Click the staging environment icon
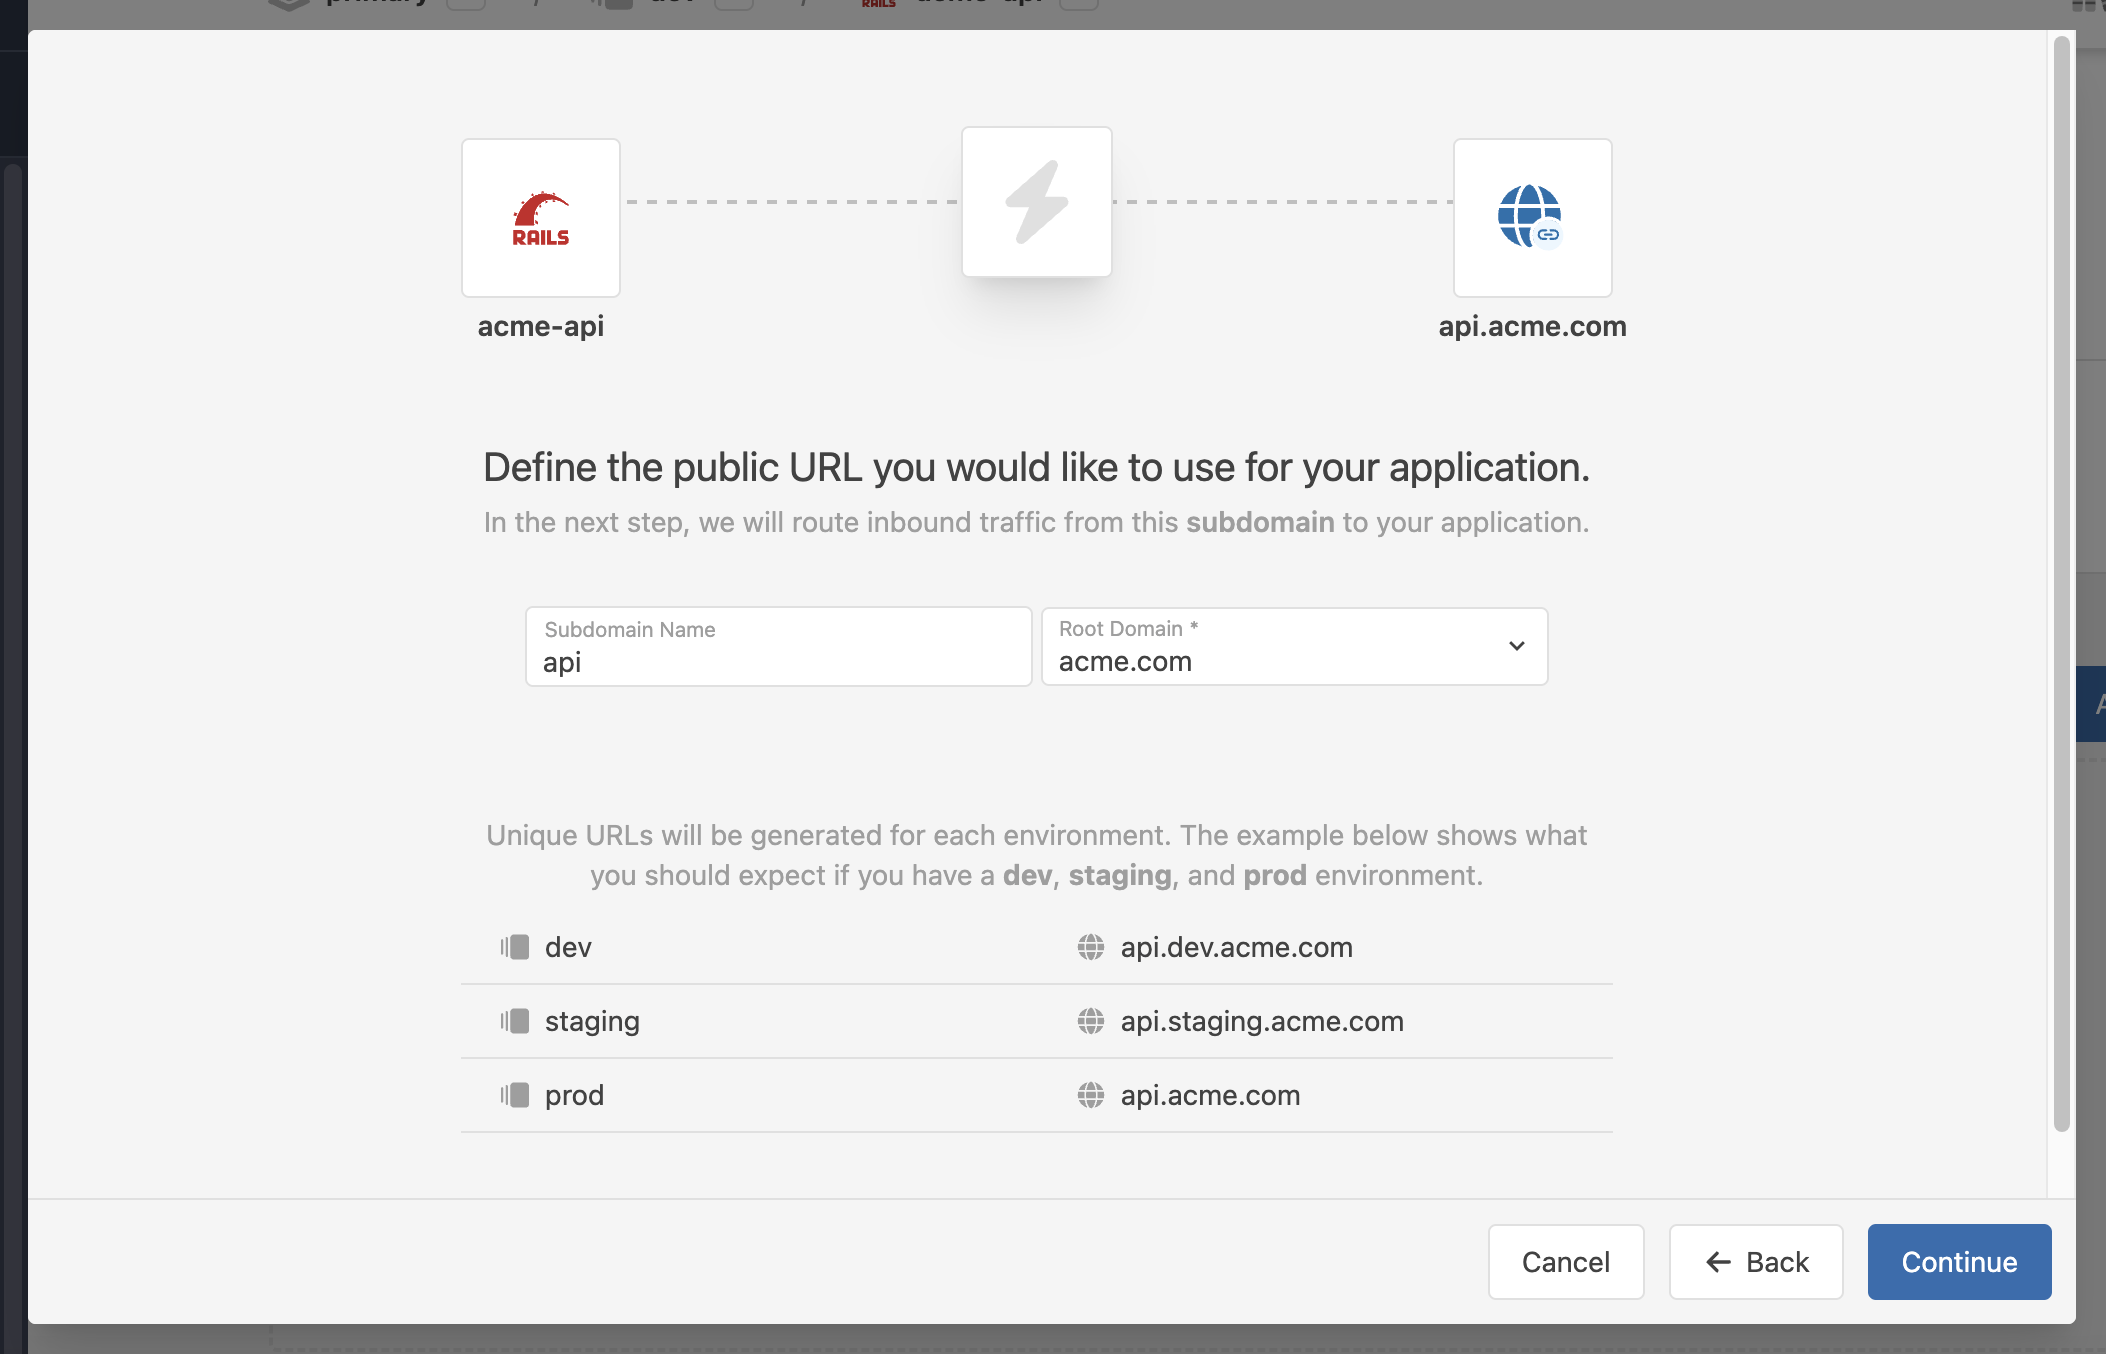The width and height of the screenshot is (2106, 1354). (514, 1021)
